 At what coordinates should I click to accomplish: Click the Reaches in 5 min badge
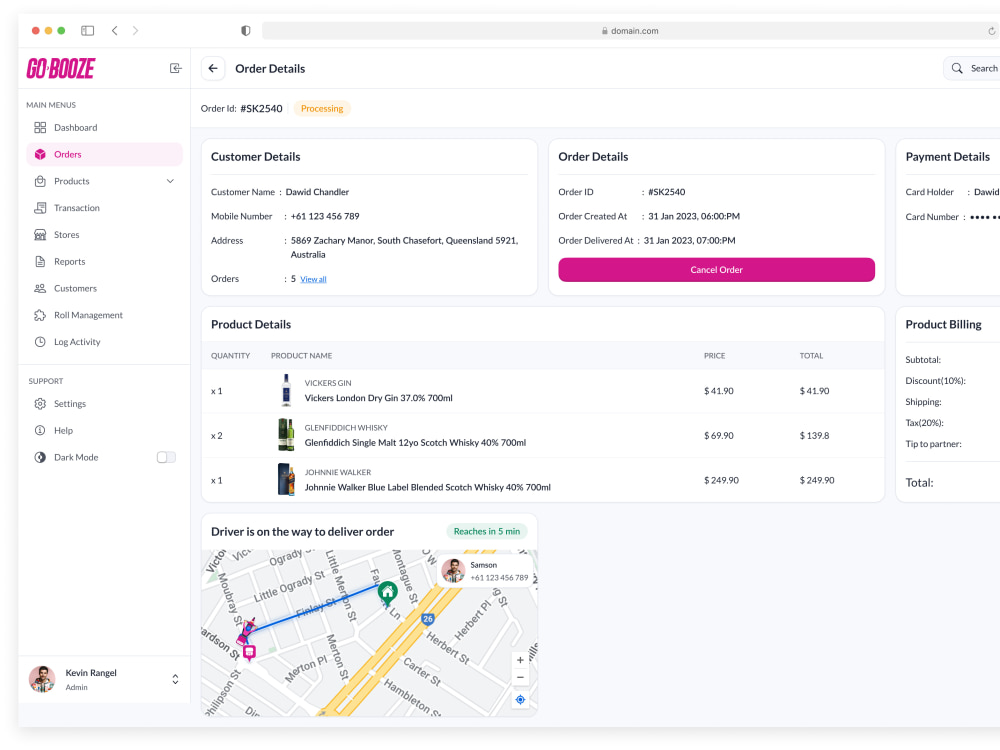pos(487,531)
